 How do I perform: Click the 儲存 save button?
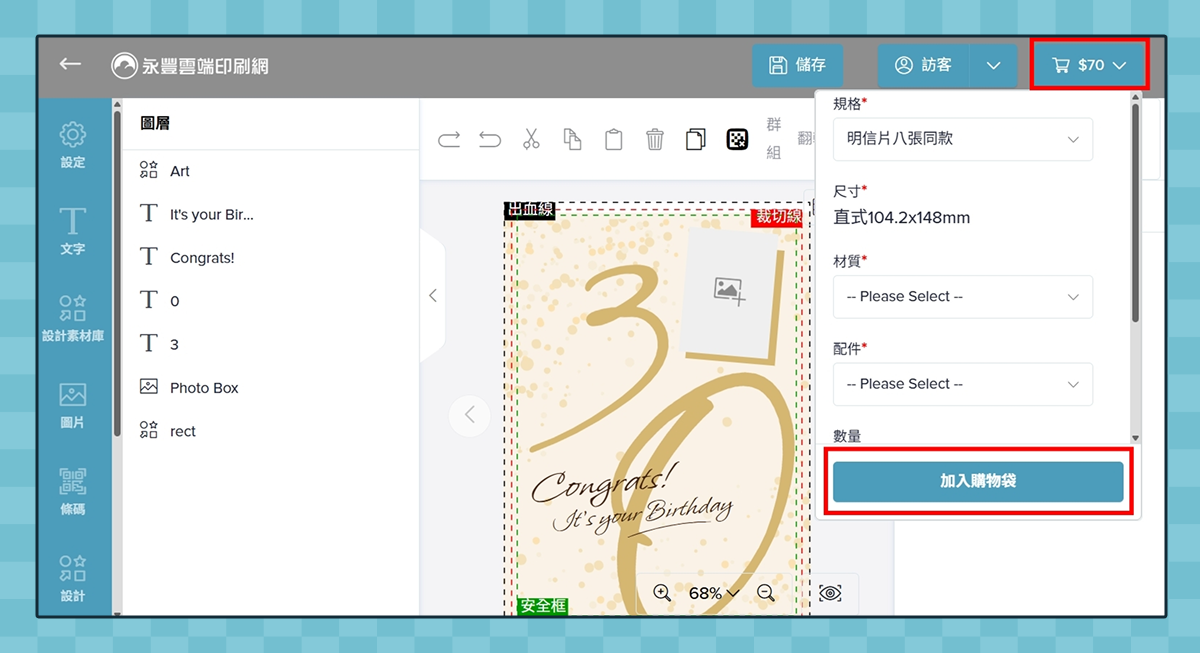click(x=797, y=65)
